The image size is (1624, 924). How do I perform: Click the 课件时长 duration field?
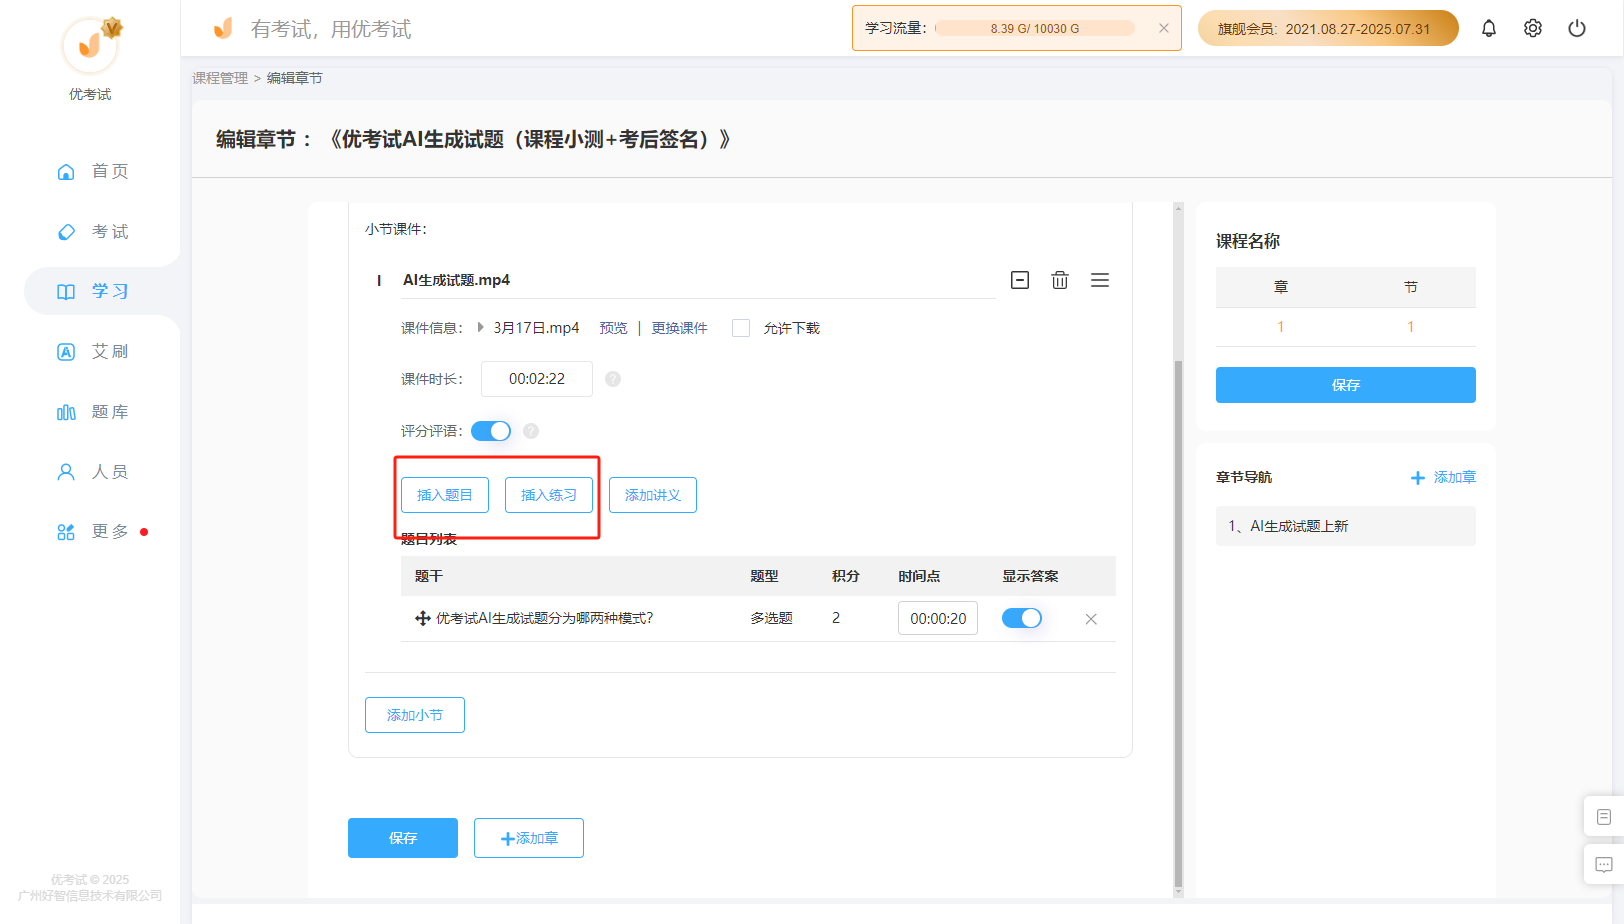pyautogui.click(x=537, y=379)
